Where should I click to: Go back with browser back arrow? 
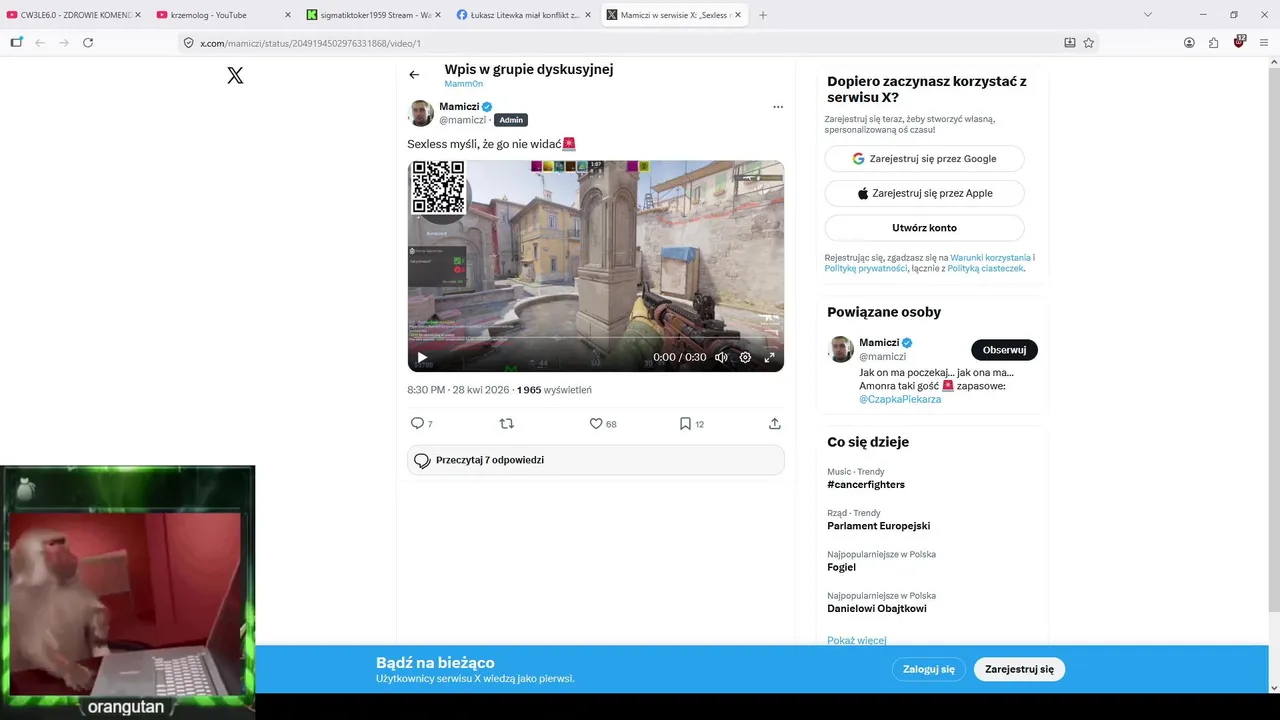pos(41,43)
